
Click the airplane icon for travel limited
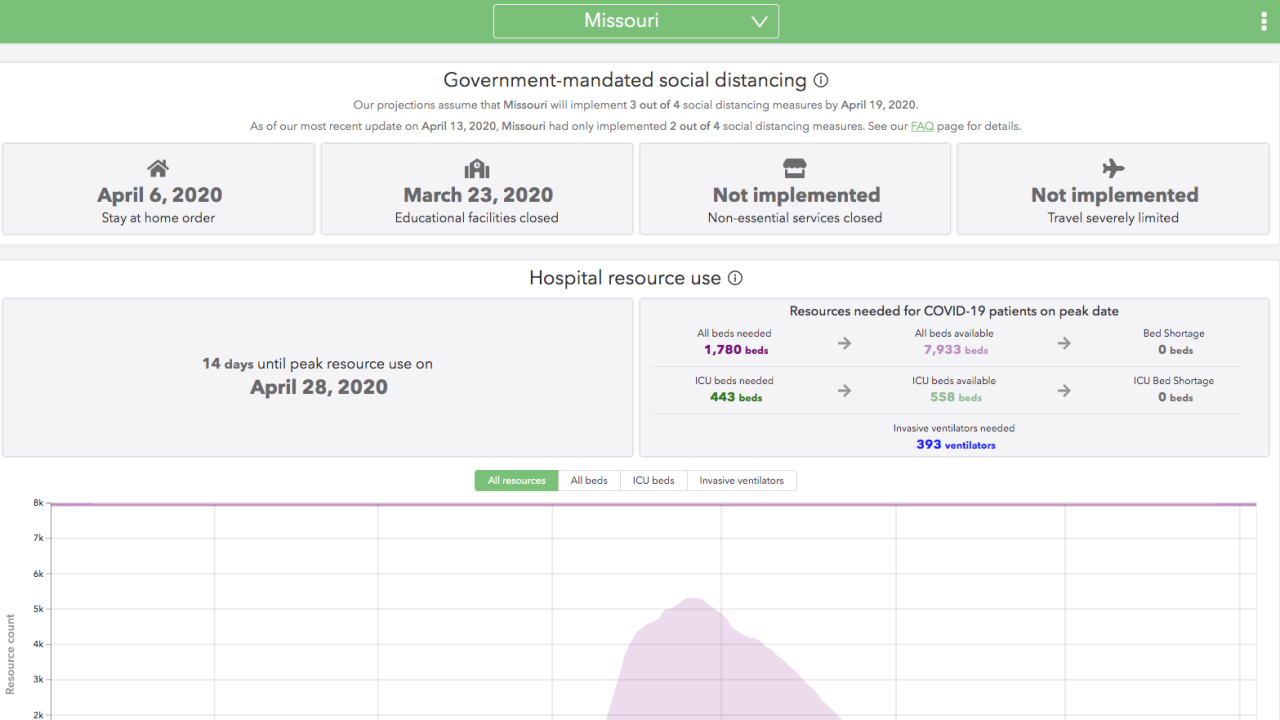(x=1113, y=168)
